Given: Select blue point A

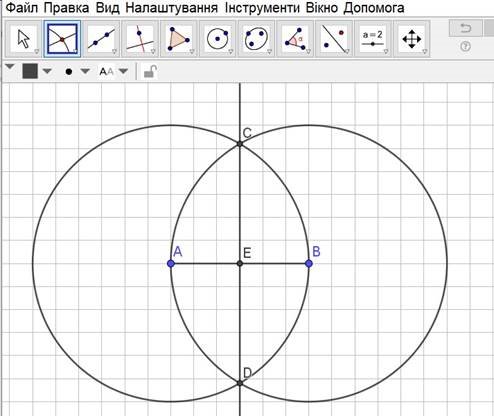Looking at the screenshot, I should tap(171, 264).
